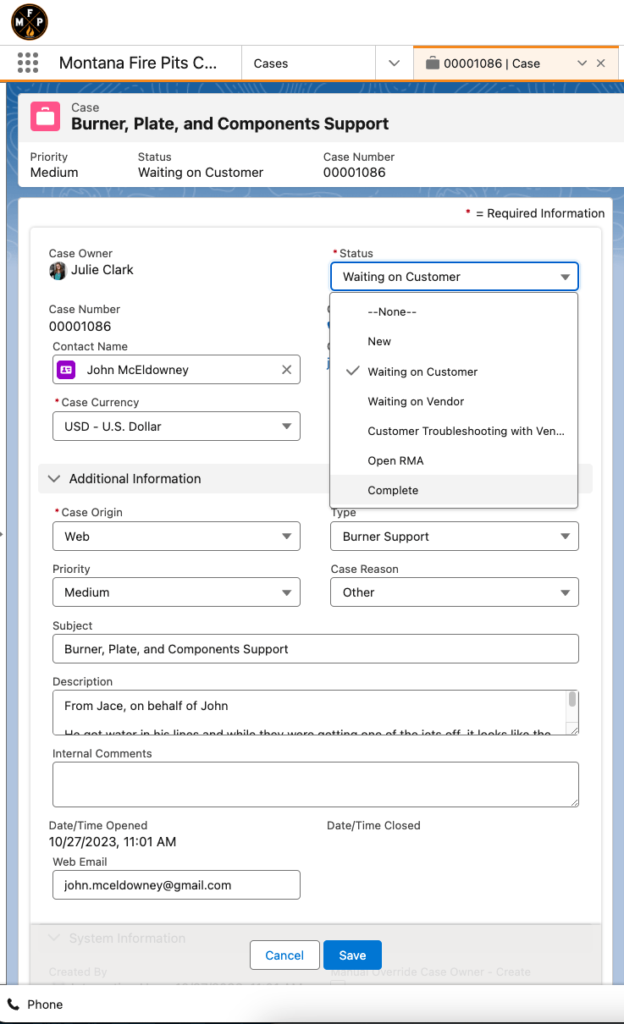Select the Open RMA status
This screenshot has width=624, height=1024.
tap(454, 460)
